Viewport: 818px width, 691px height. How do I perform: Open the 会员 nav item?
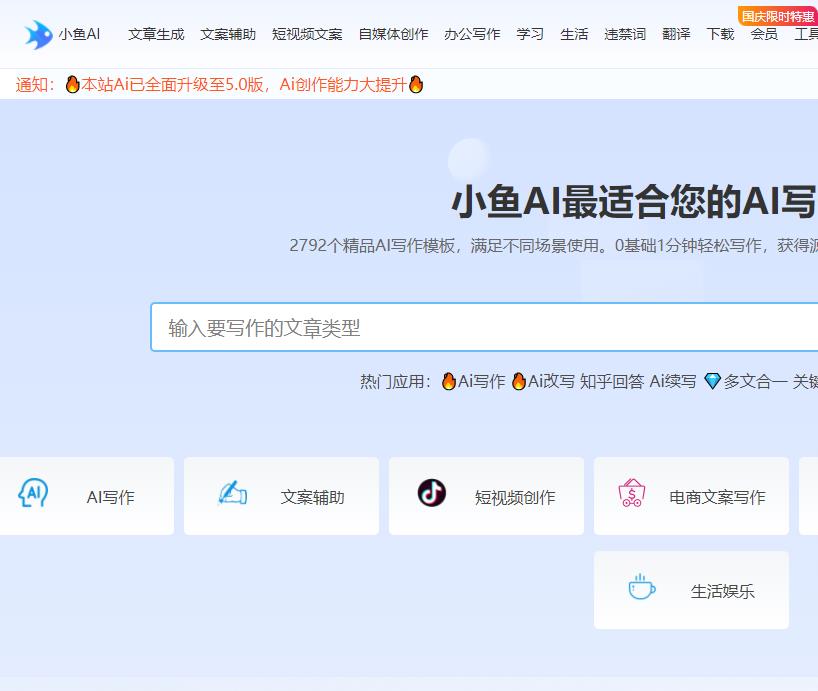pos(764,34)
